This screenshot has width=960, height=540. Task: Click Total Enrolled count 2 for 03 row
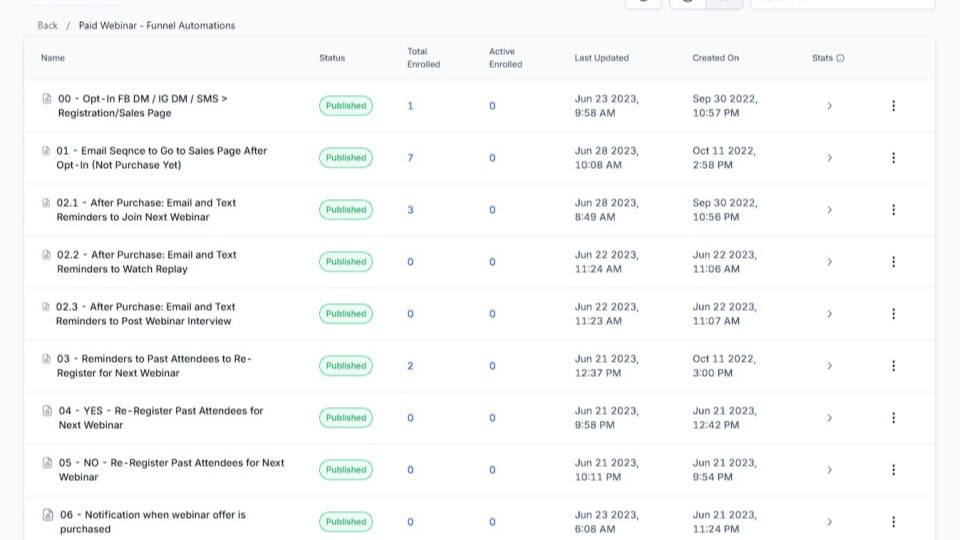[410, 366]
